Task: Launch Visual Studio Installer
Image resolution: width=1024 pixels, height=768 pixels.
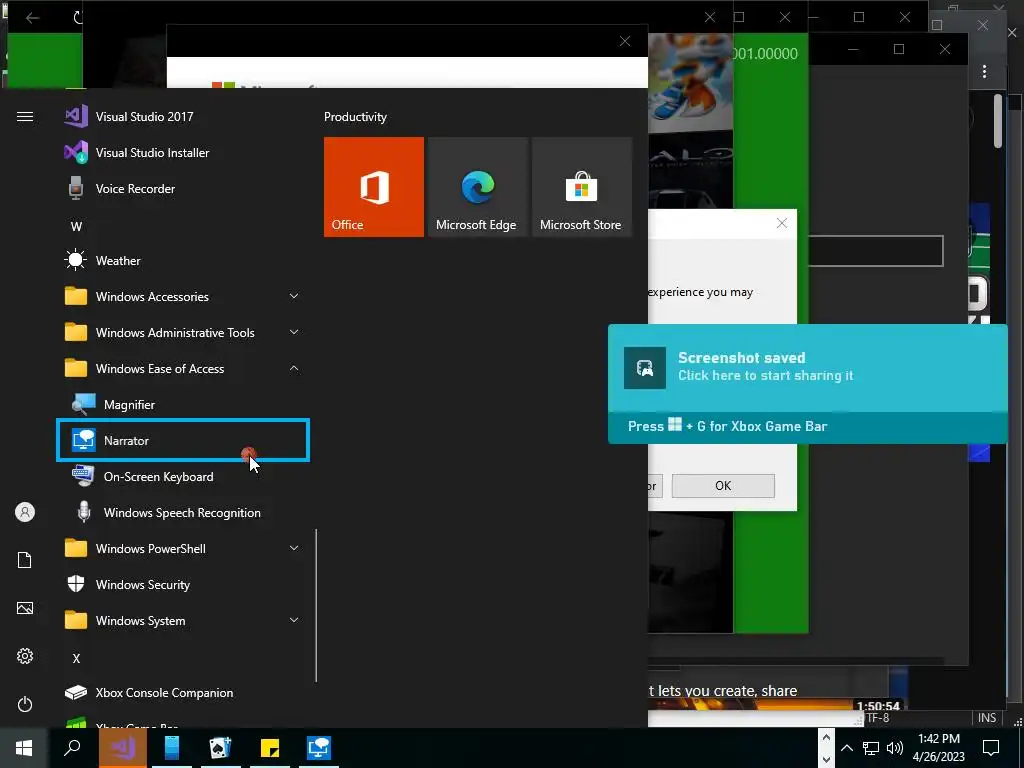Action: 183,153
